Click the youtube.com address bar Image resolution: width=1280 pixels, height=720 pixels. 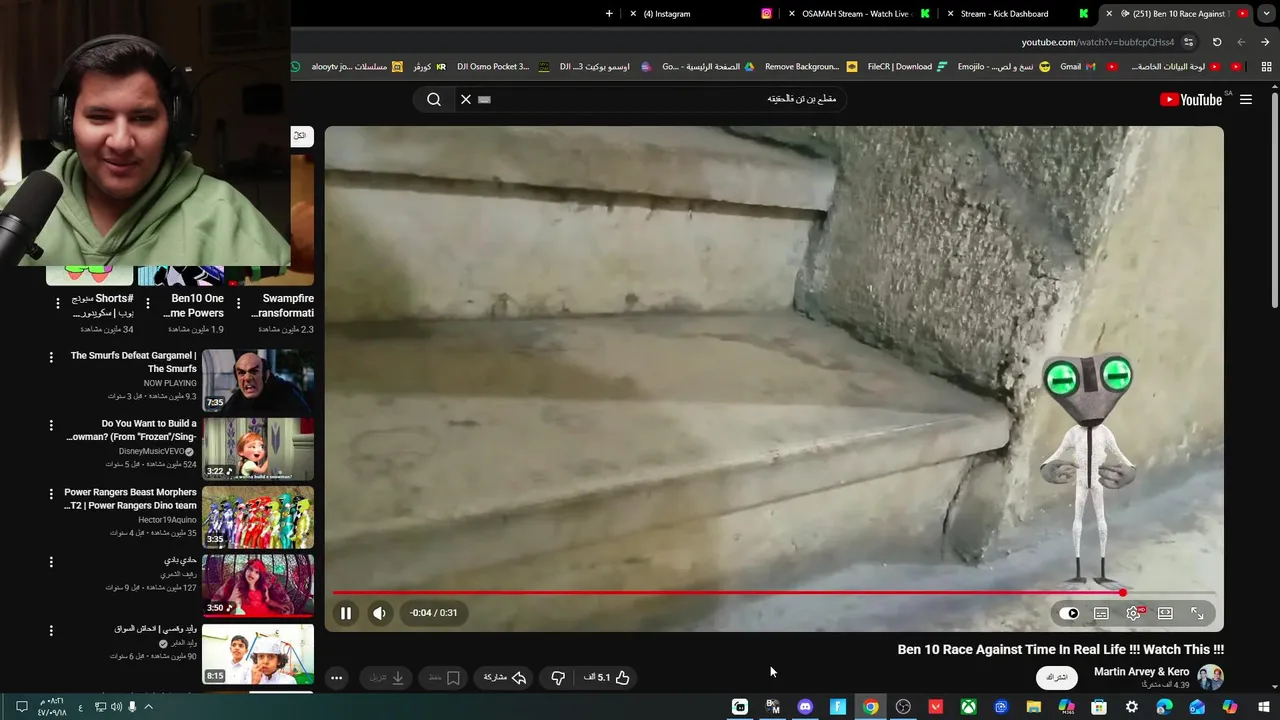click(x=1098, y=42)
